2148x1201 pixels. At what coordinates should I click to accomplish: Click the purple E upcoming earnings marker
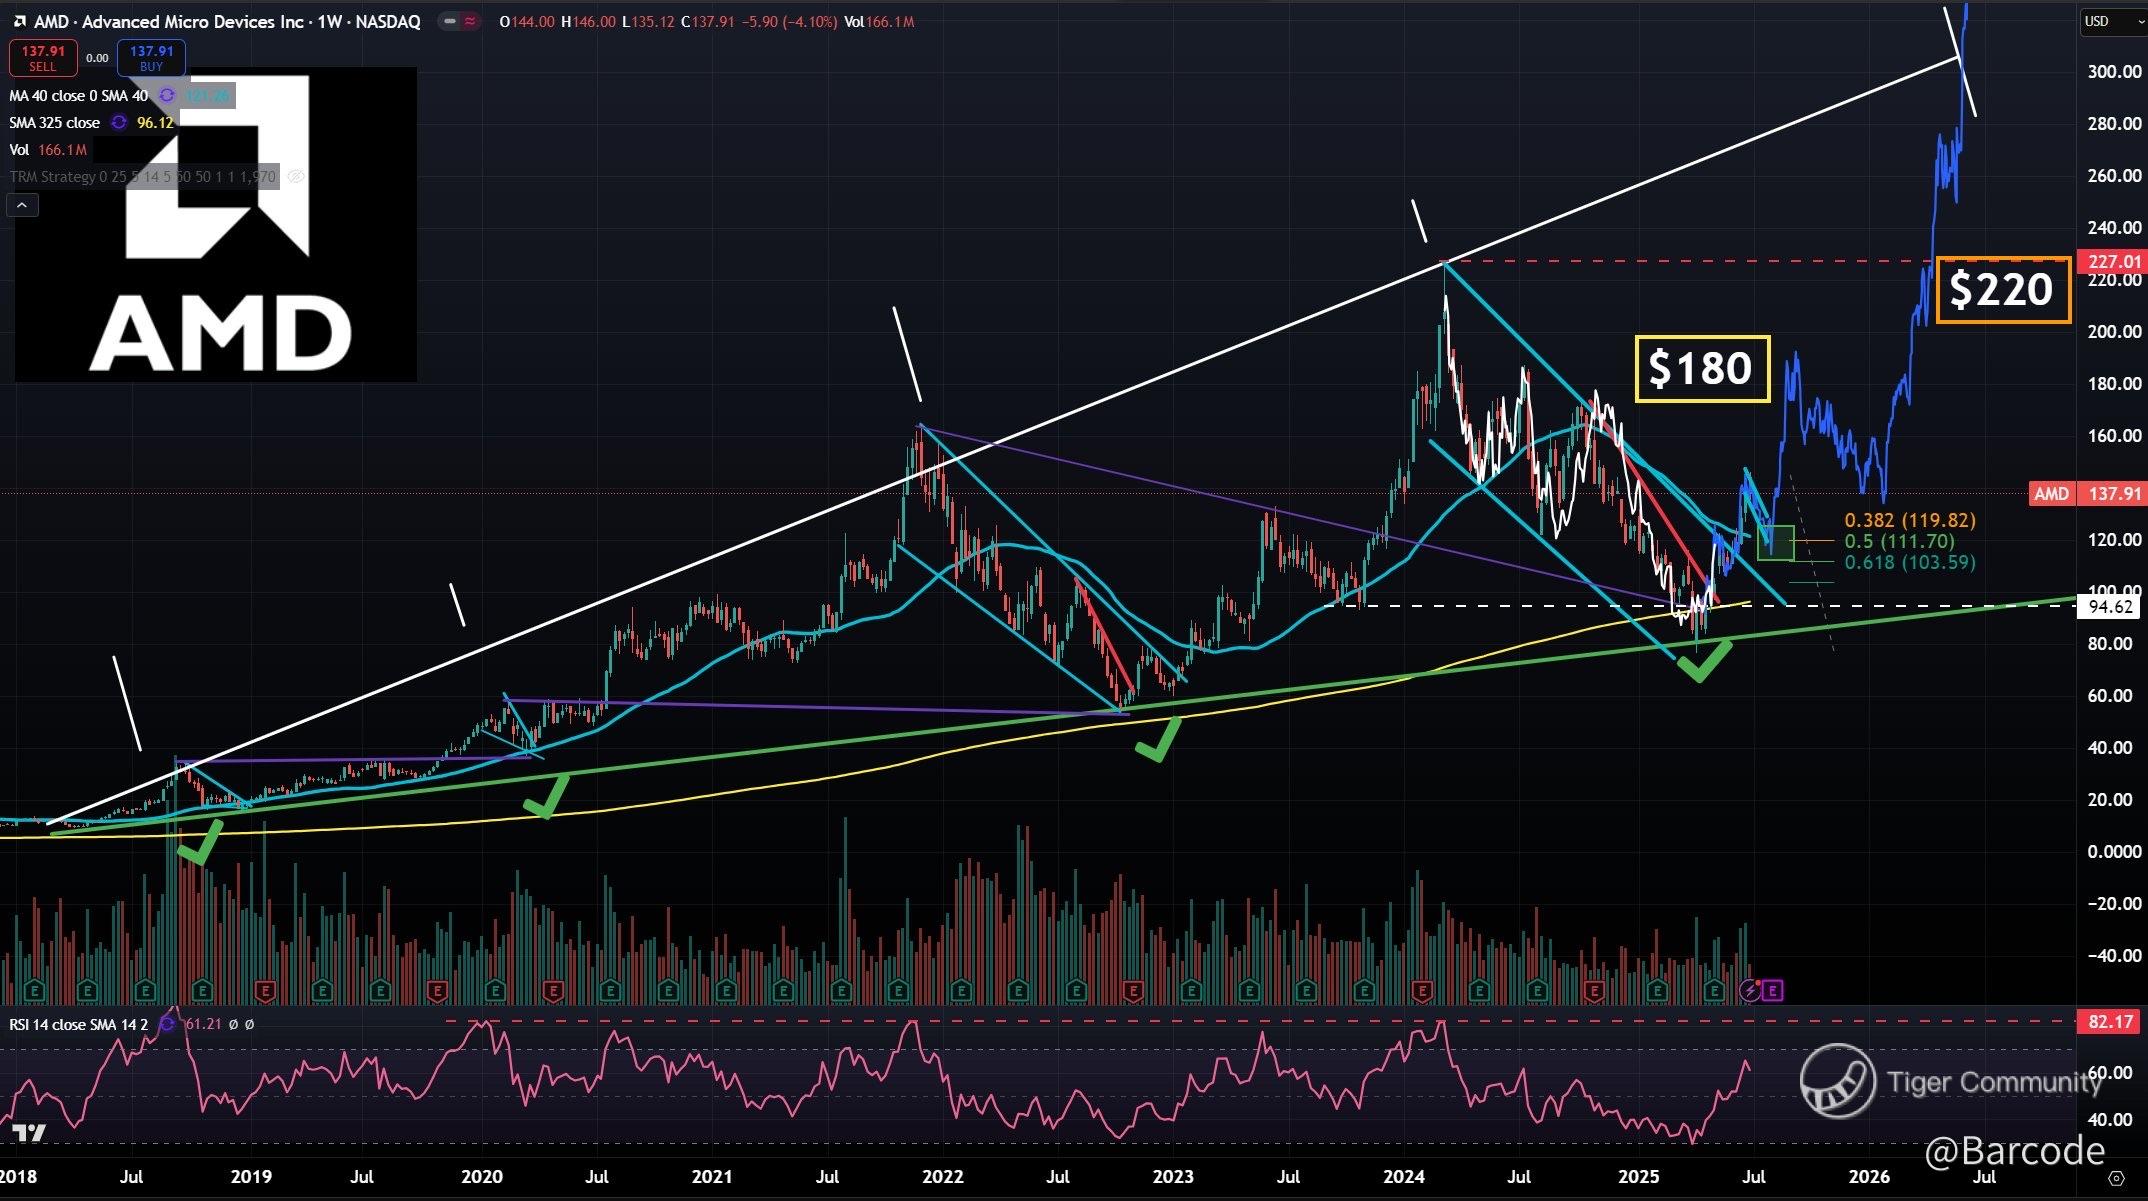(1772, 991)
